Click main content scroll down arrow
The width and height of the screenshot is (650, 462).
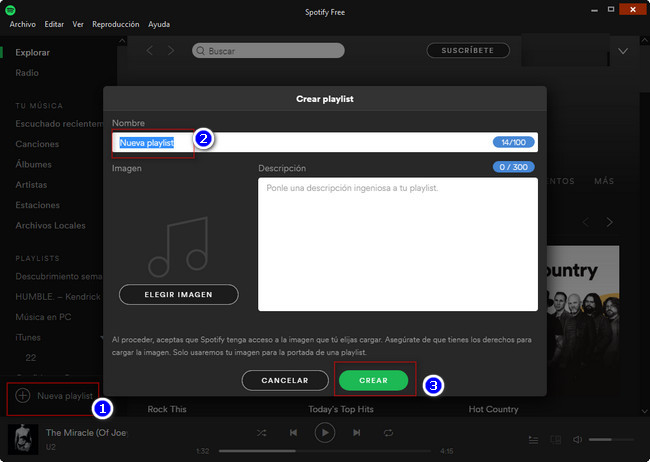pos(645,411)
